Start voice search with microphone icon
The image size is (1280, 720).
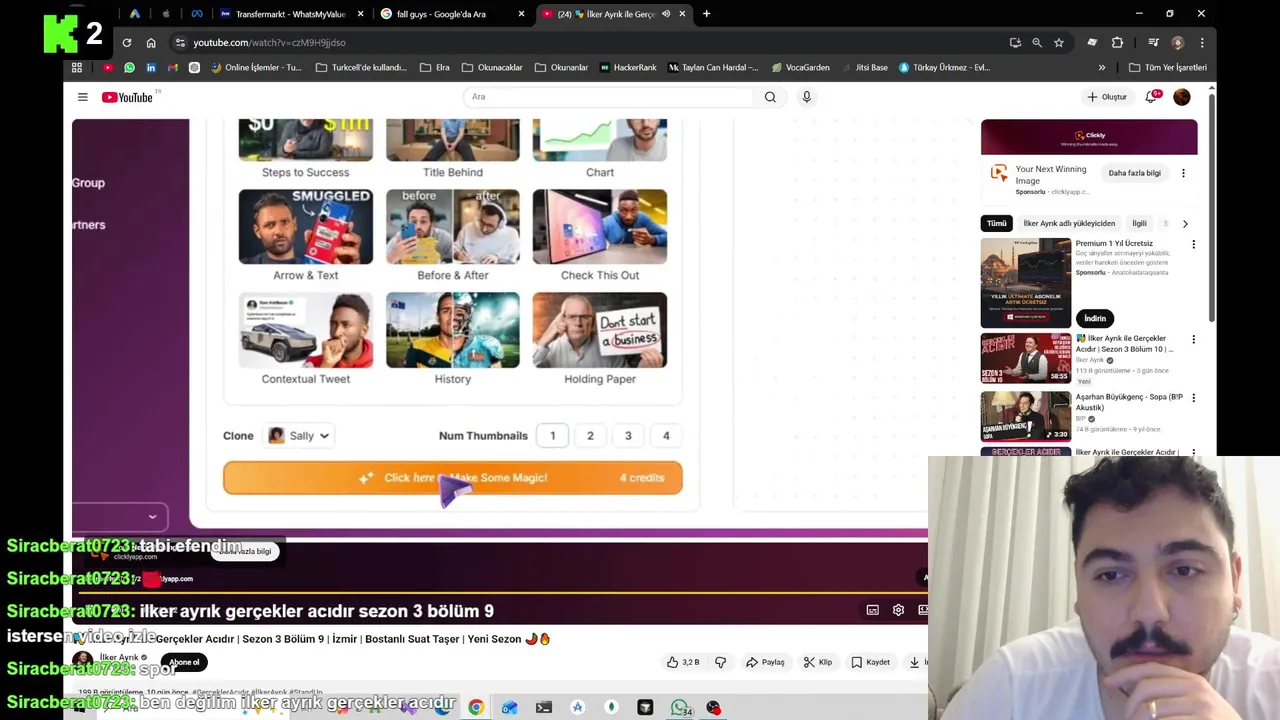click(x=806, y=97)
